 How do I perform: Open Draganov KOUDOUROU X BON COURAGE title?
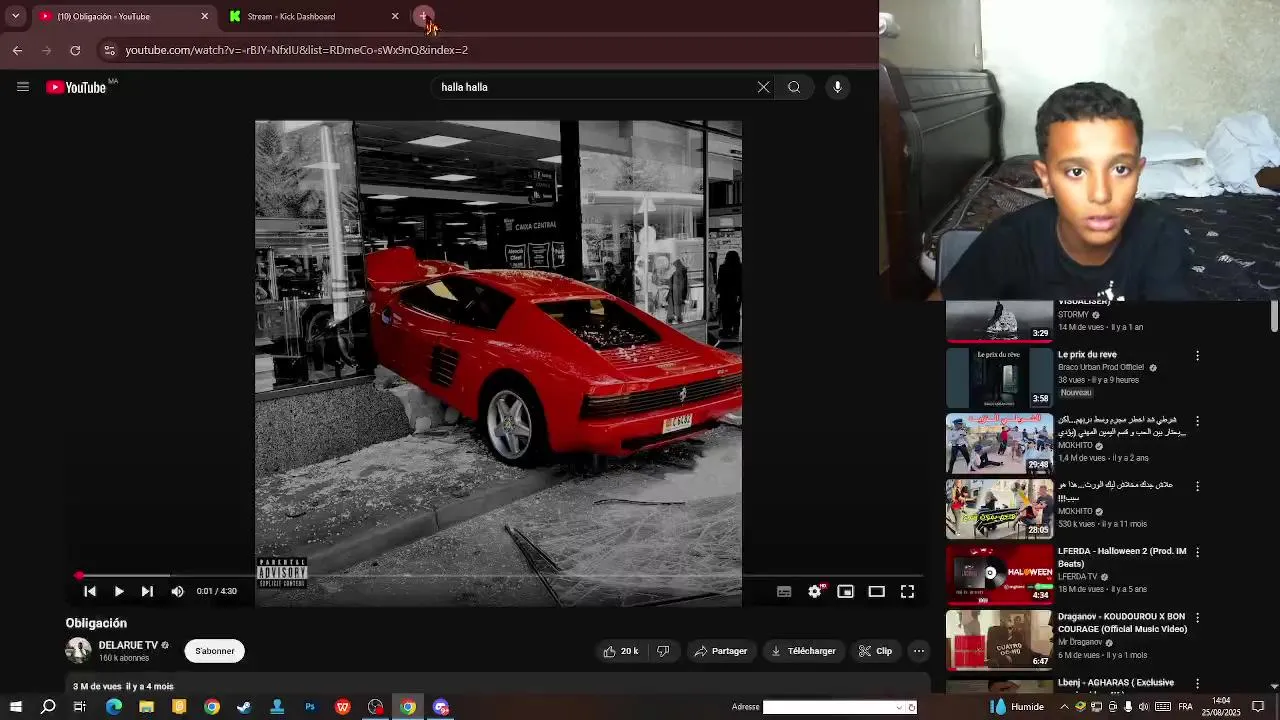point(1122,623)
